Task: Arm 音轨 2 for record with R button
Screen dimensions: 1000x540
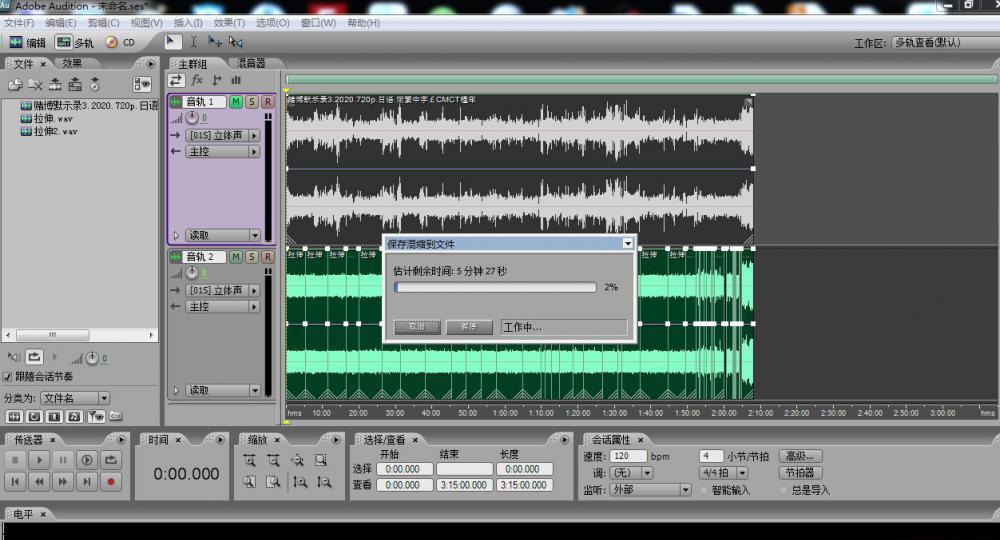Action: click(268, 257)
